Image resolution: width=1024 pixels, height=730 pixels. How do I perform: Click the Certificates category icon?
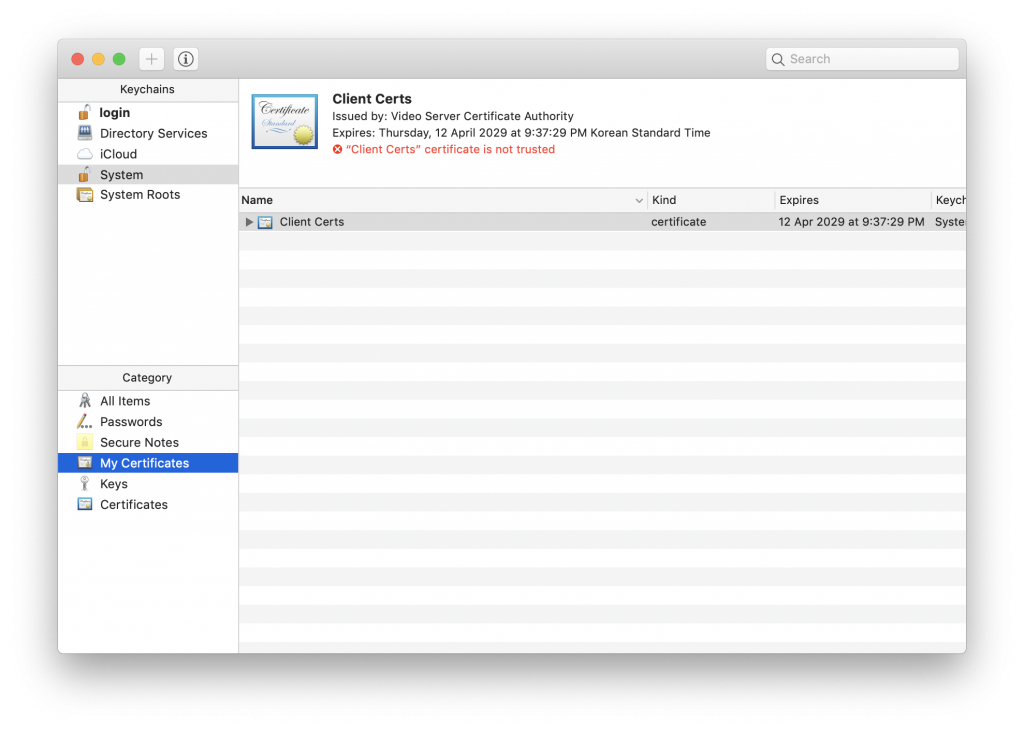pos(85,504)
